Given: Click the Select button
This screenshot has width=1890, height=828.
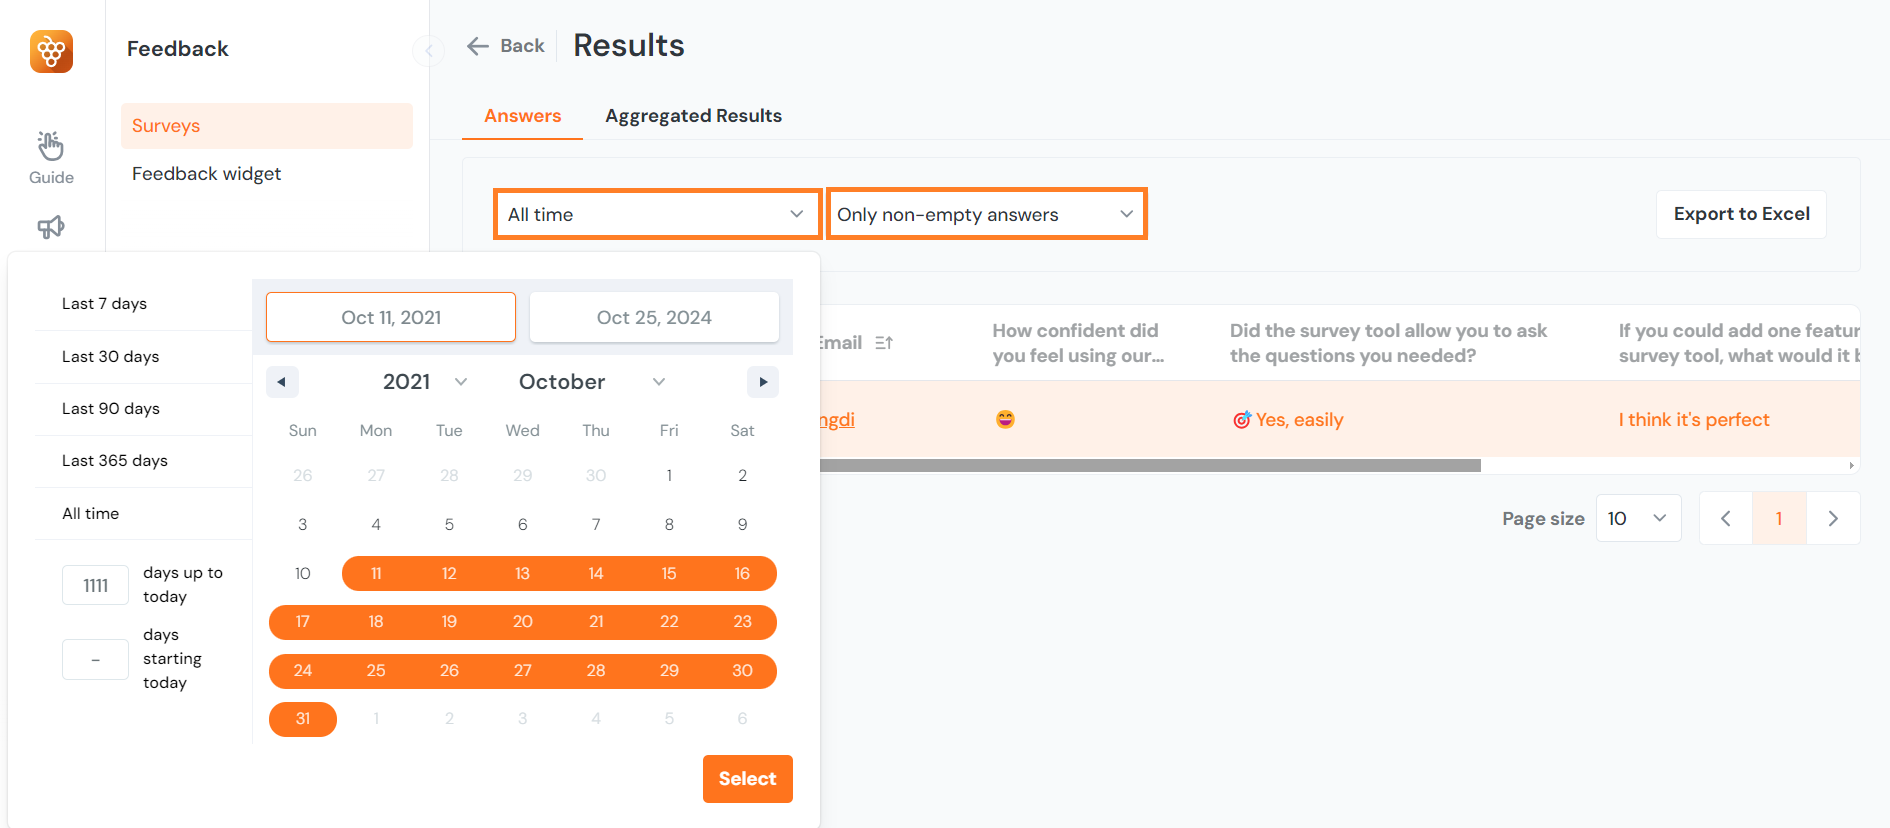Looking at the screenshot, I should click(x=747, y=779).
